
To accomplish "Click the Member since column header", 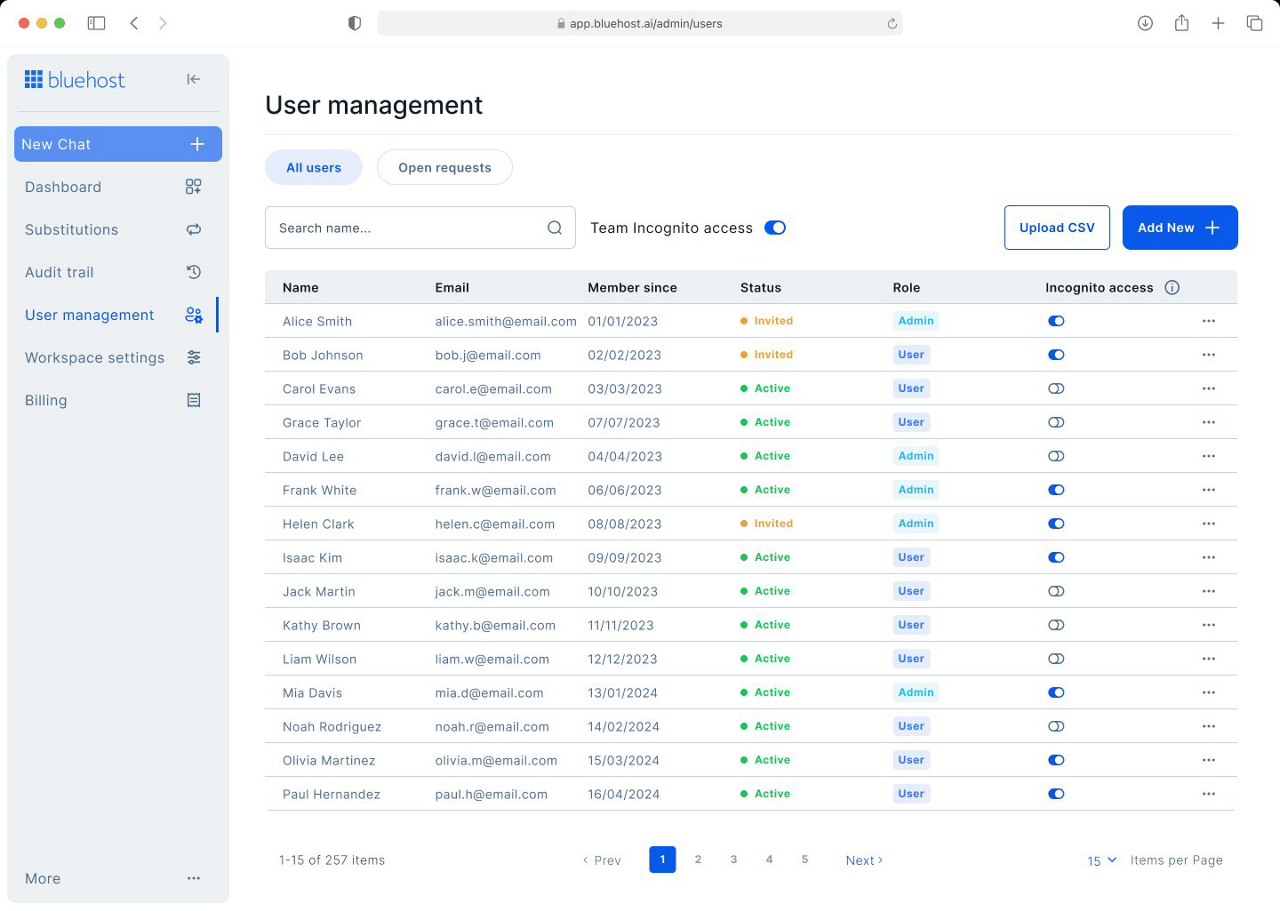I will click(x=632, y=288).
